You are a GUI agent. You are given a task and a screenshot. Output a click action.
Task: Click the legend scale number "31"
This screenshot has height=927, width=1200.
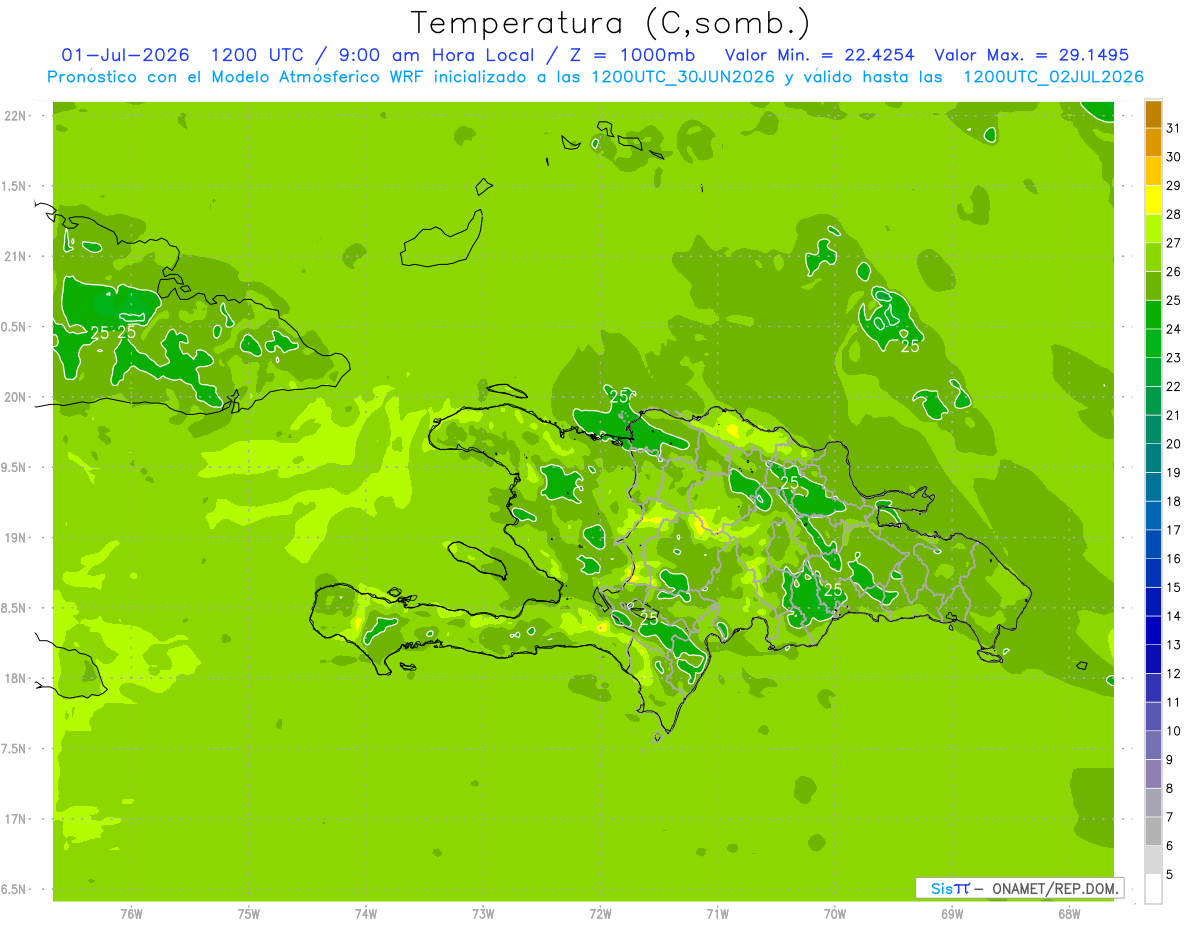(1174, 128)
